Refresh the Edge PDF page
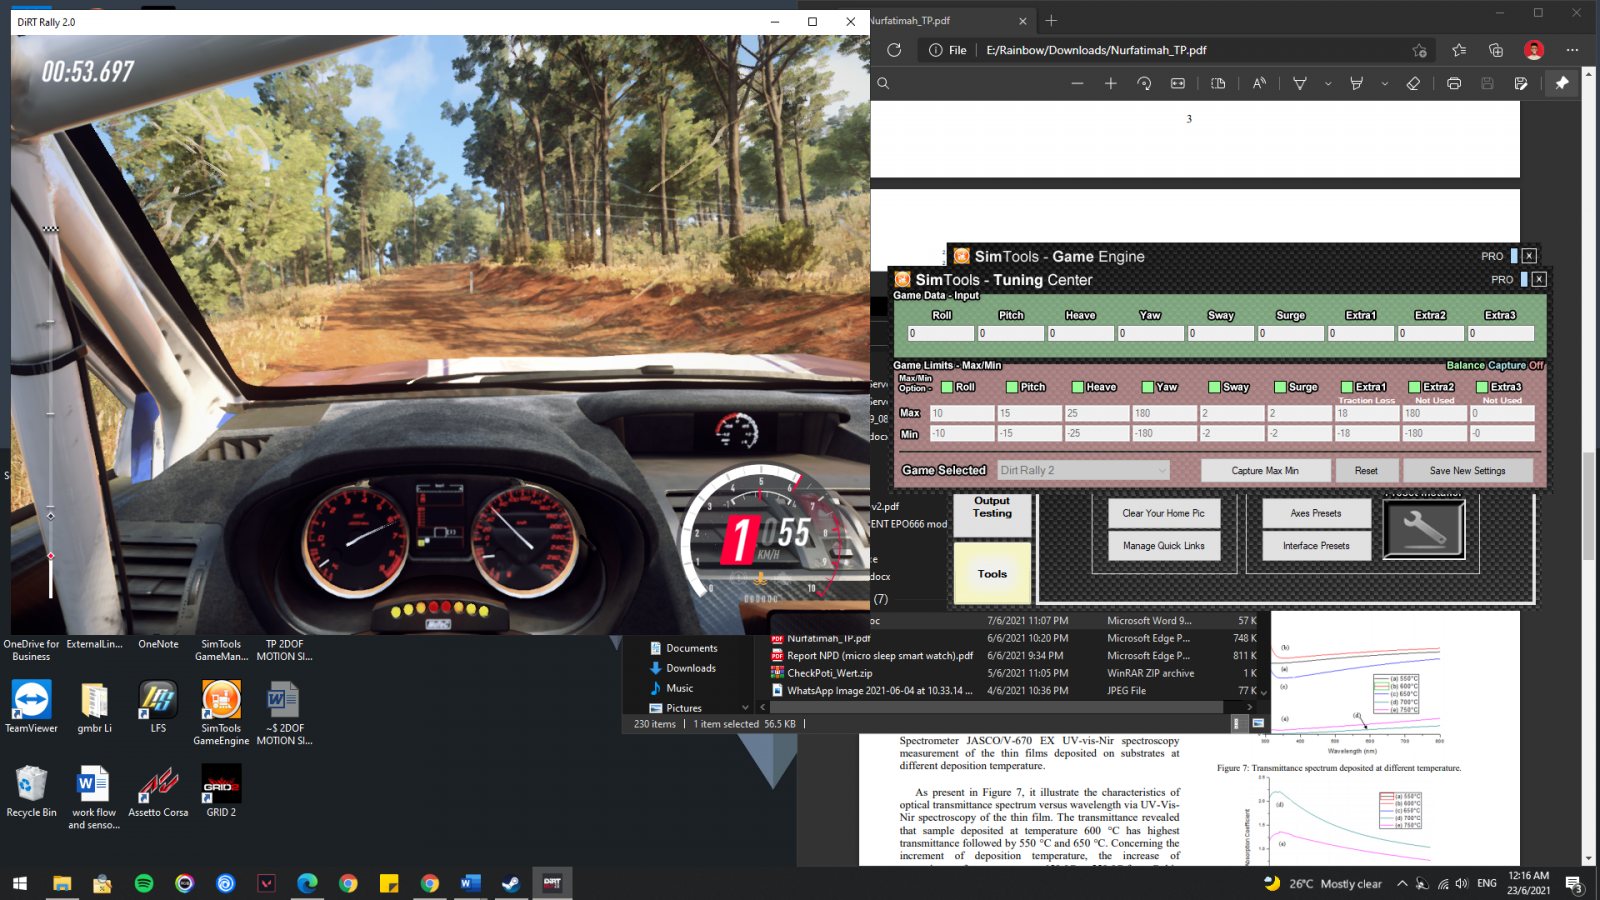The width and height of the screenshot is (1600, 900). coord(894,50)
